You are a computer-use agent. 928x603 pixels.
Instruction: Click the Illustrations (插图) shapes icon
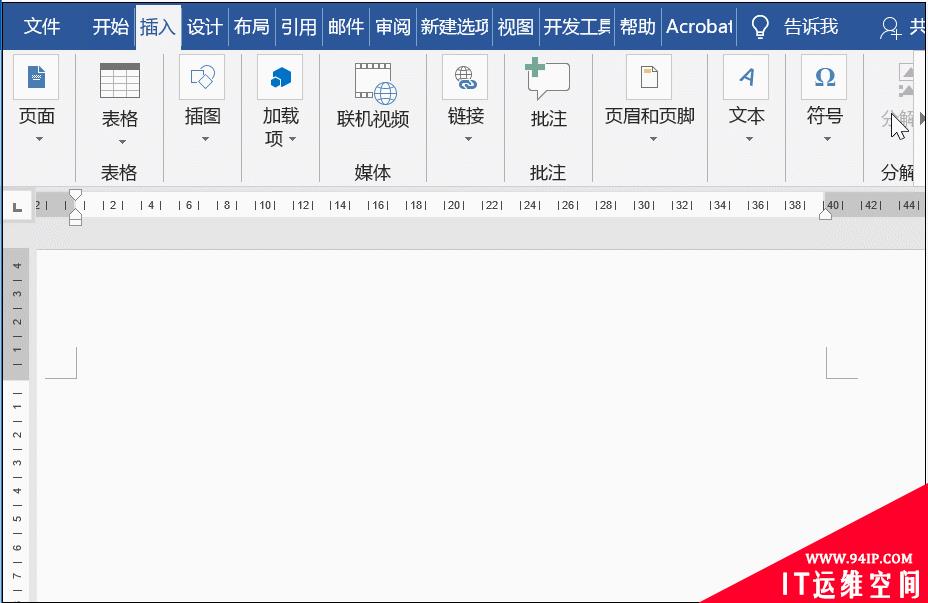pos(202,77)
